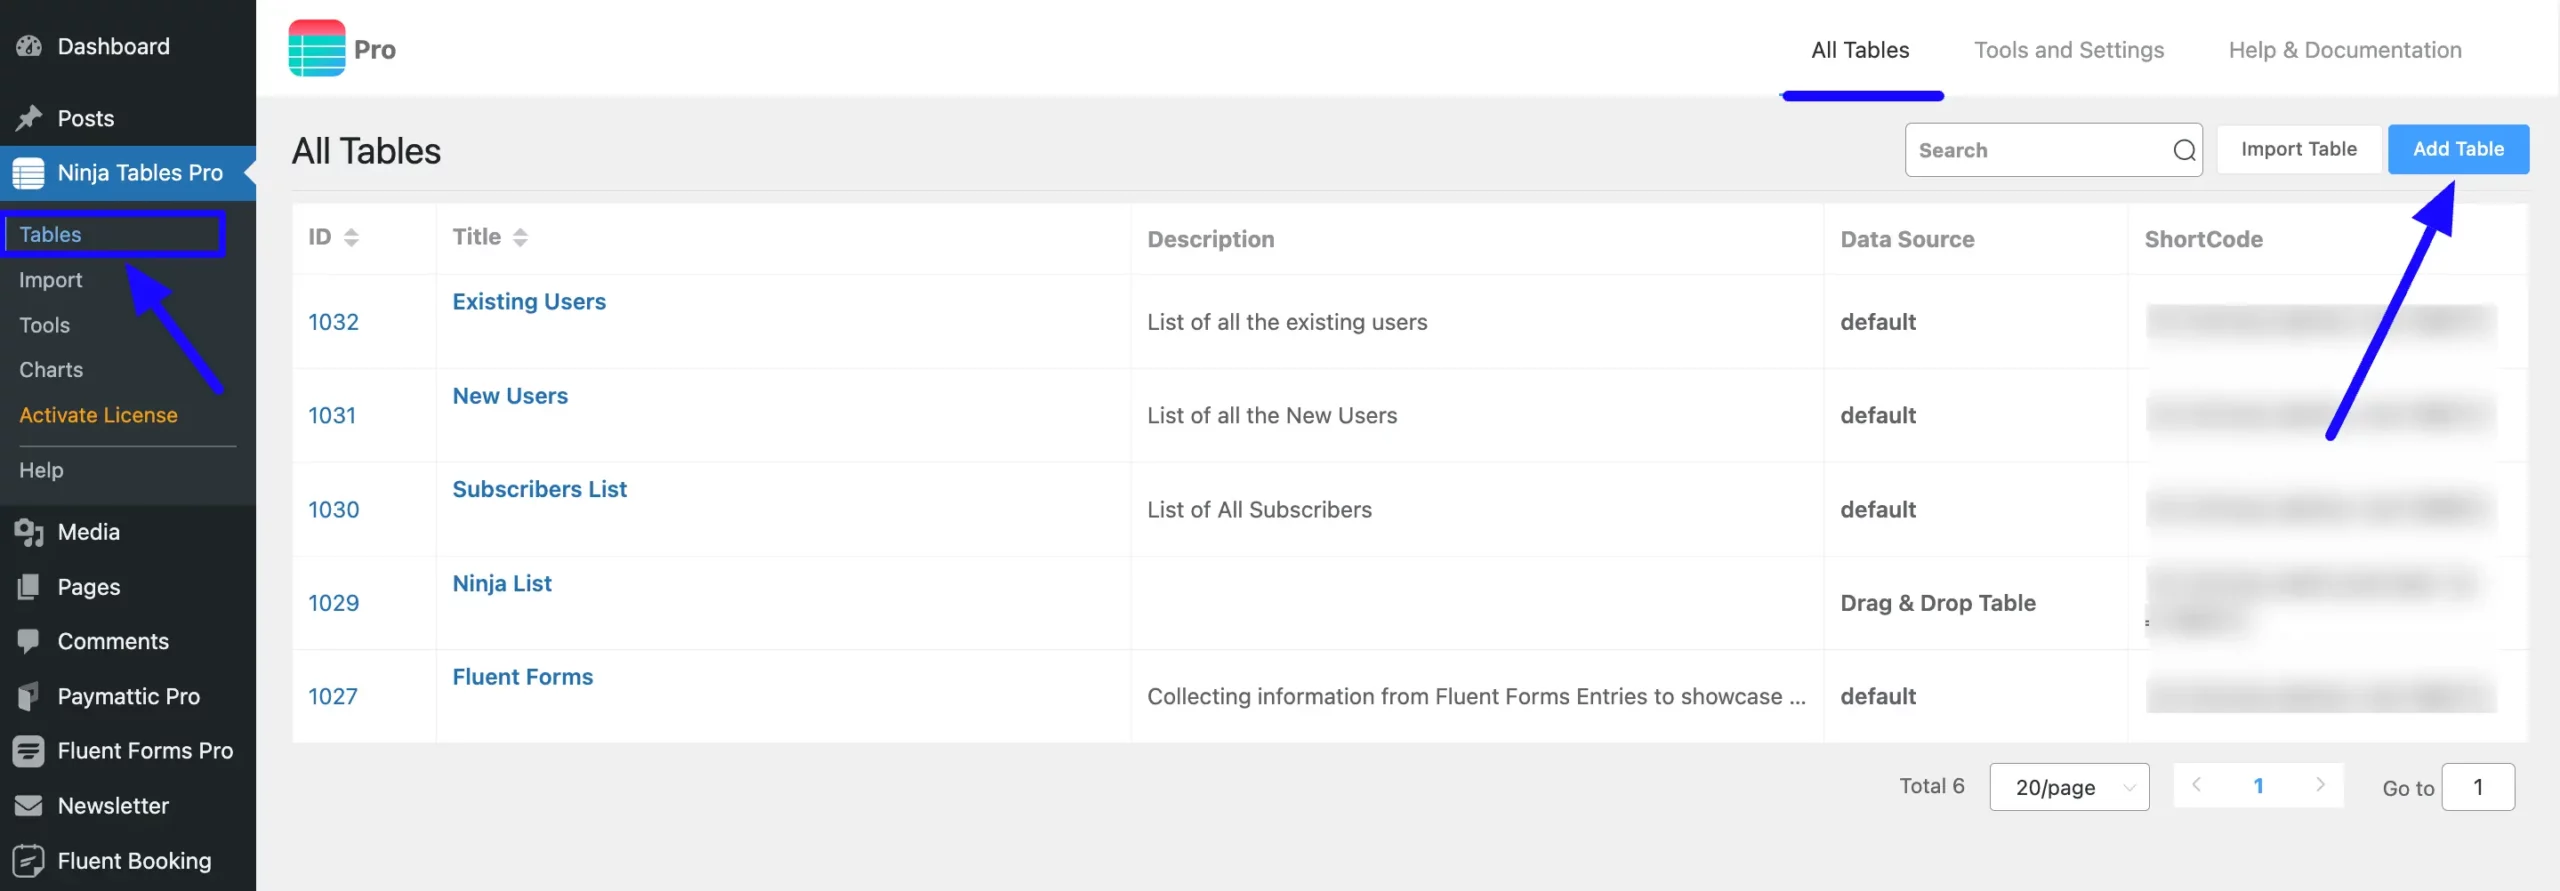Viewport: 2560px width, 891px height.
Task: Click 'Total 6' pagination text
Action: tap(1932, 786)
